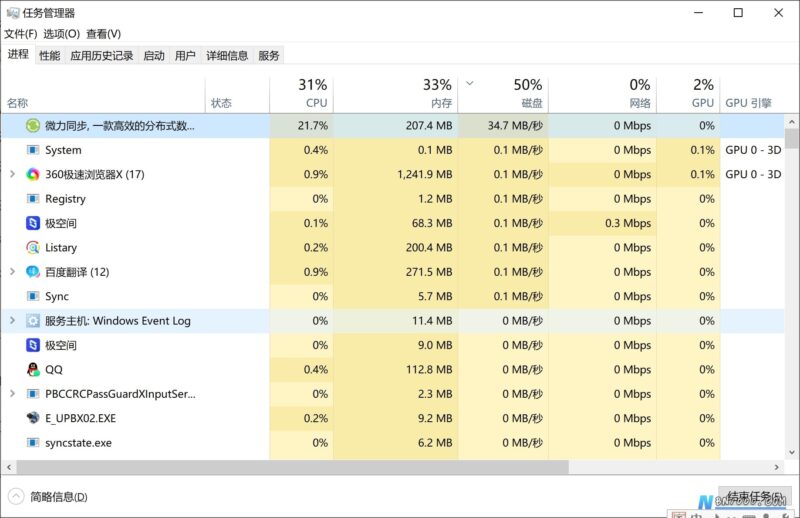Click the 21.7% CPU value
Viewport: 800px width, 518px height.
pos(313,126)
